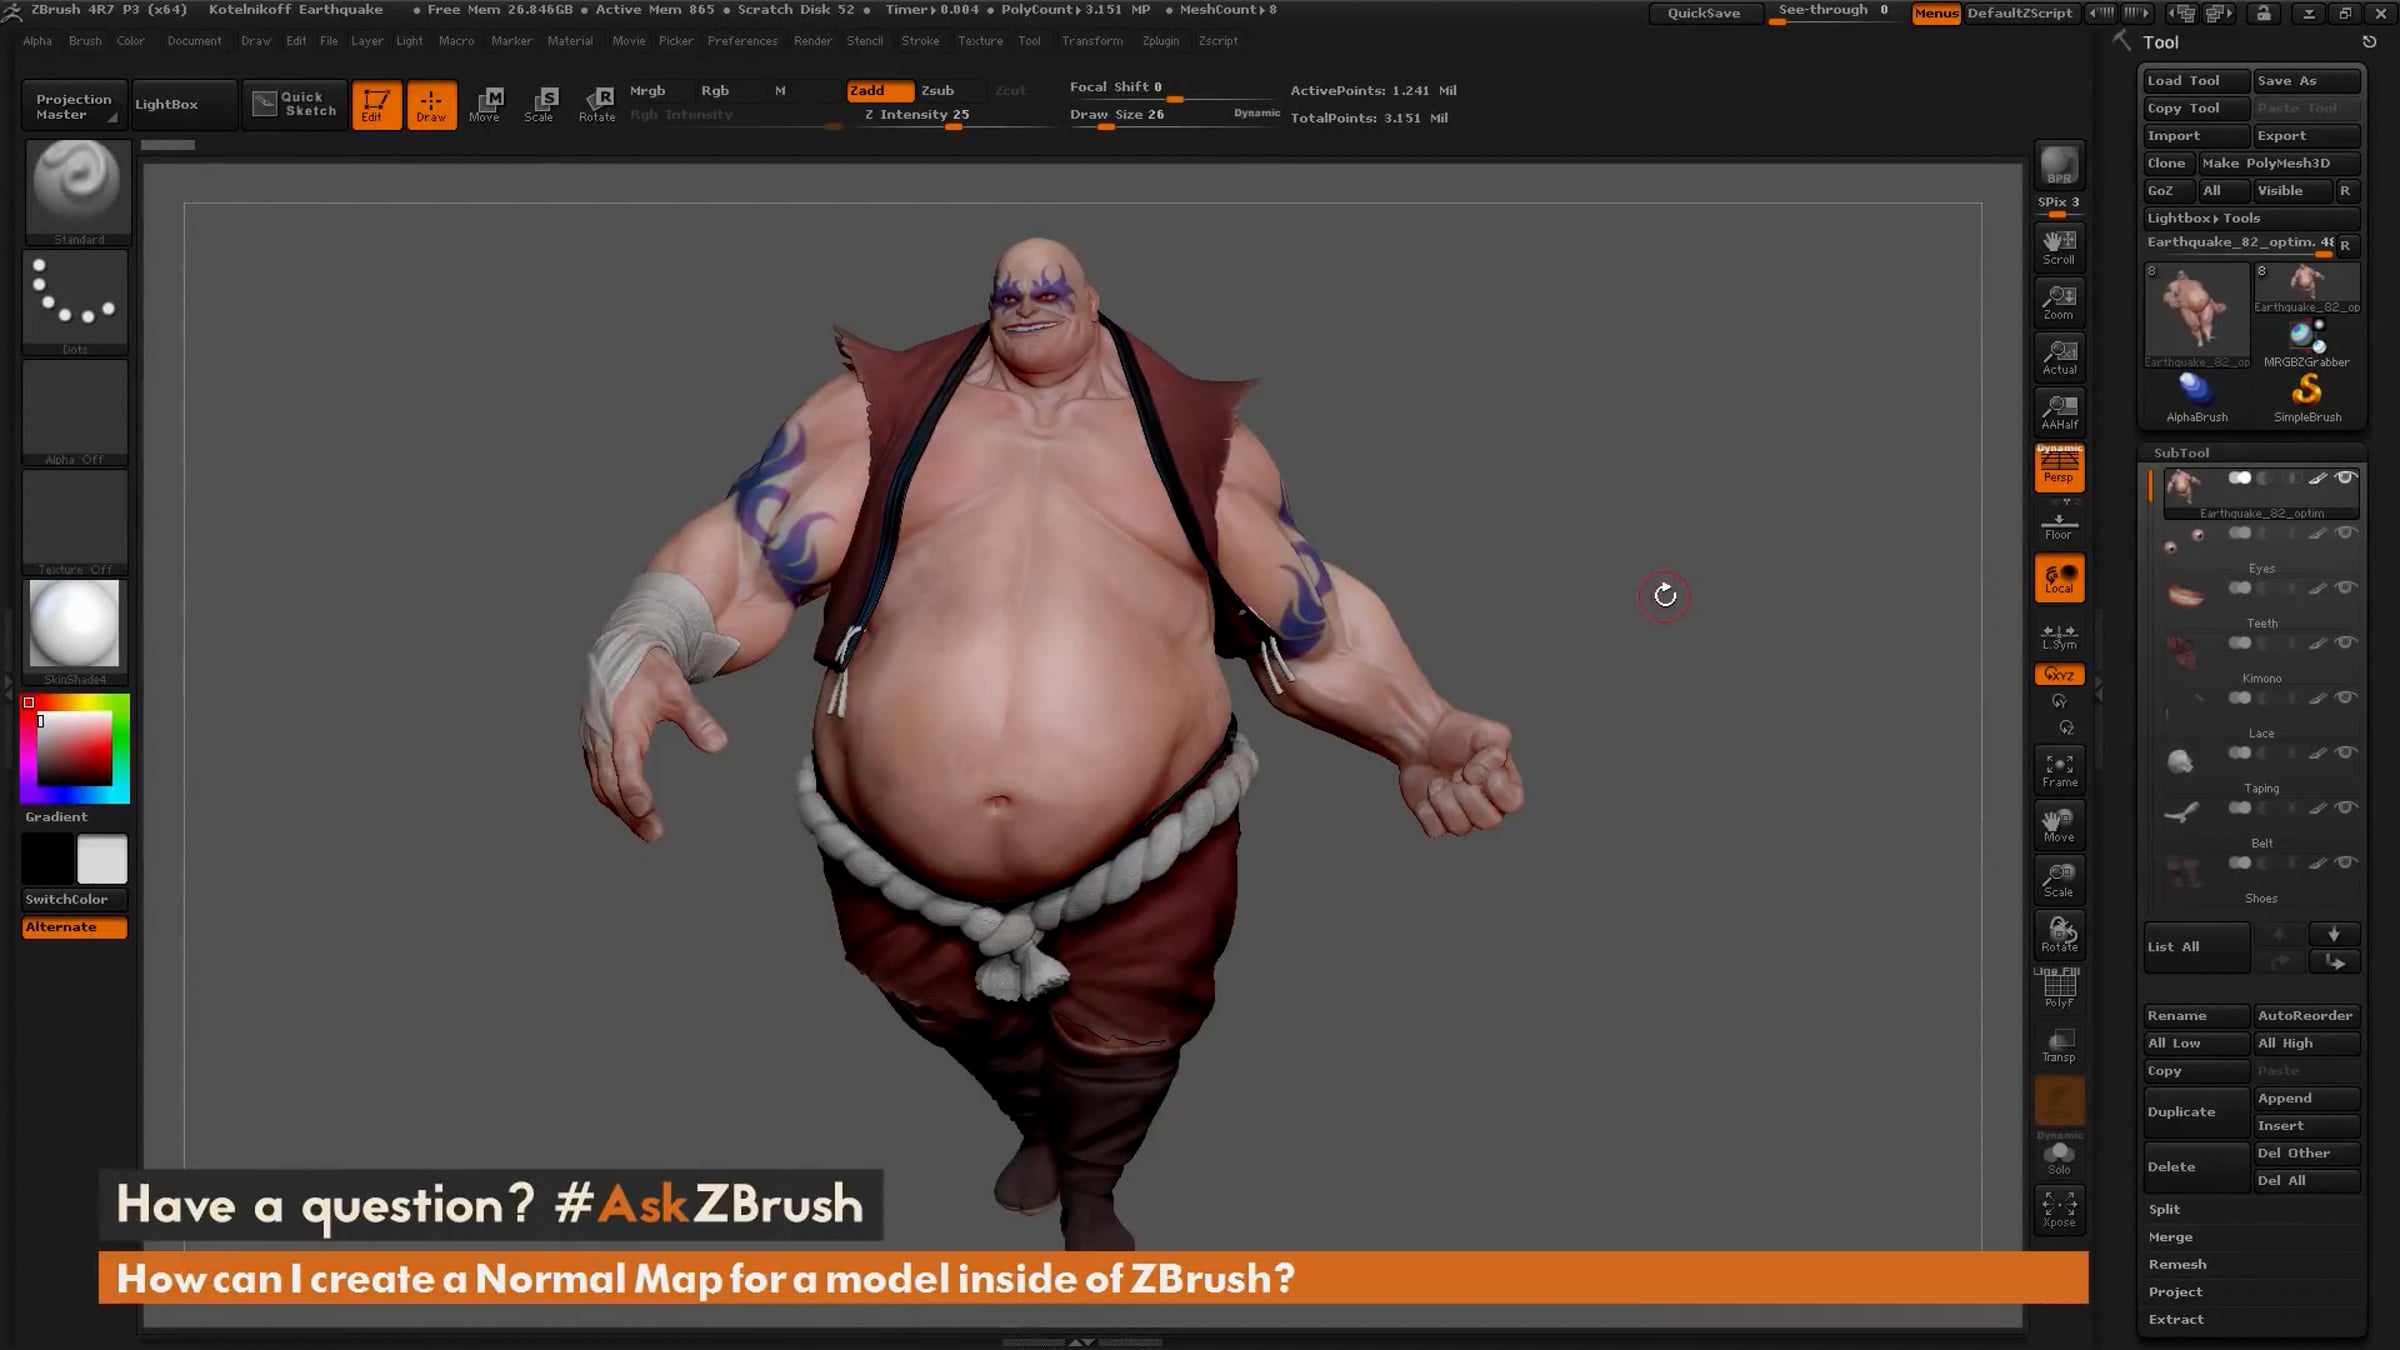This screenshot has width=2400, height=1350.
Task: Pick a color in the color picker
Action: (75, 748)
